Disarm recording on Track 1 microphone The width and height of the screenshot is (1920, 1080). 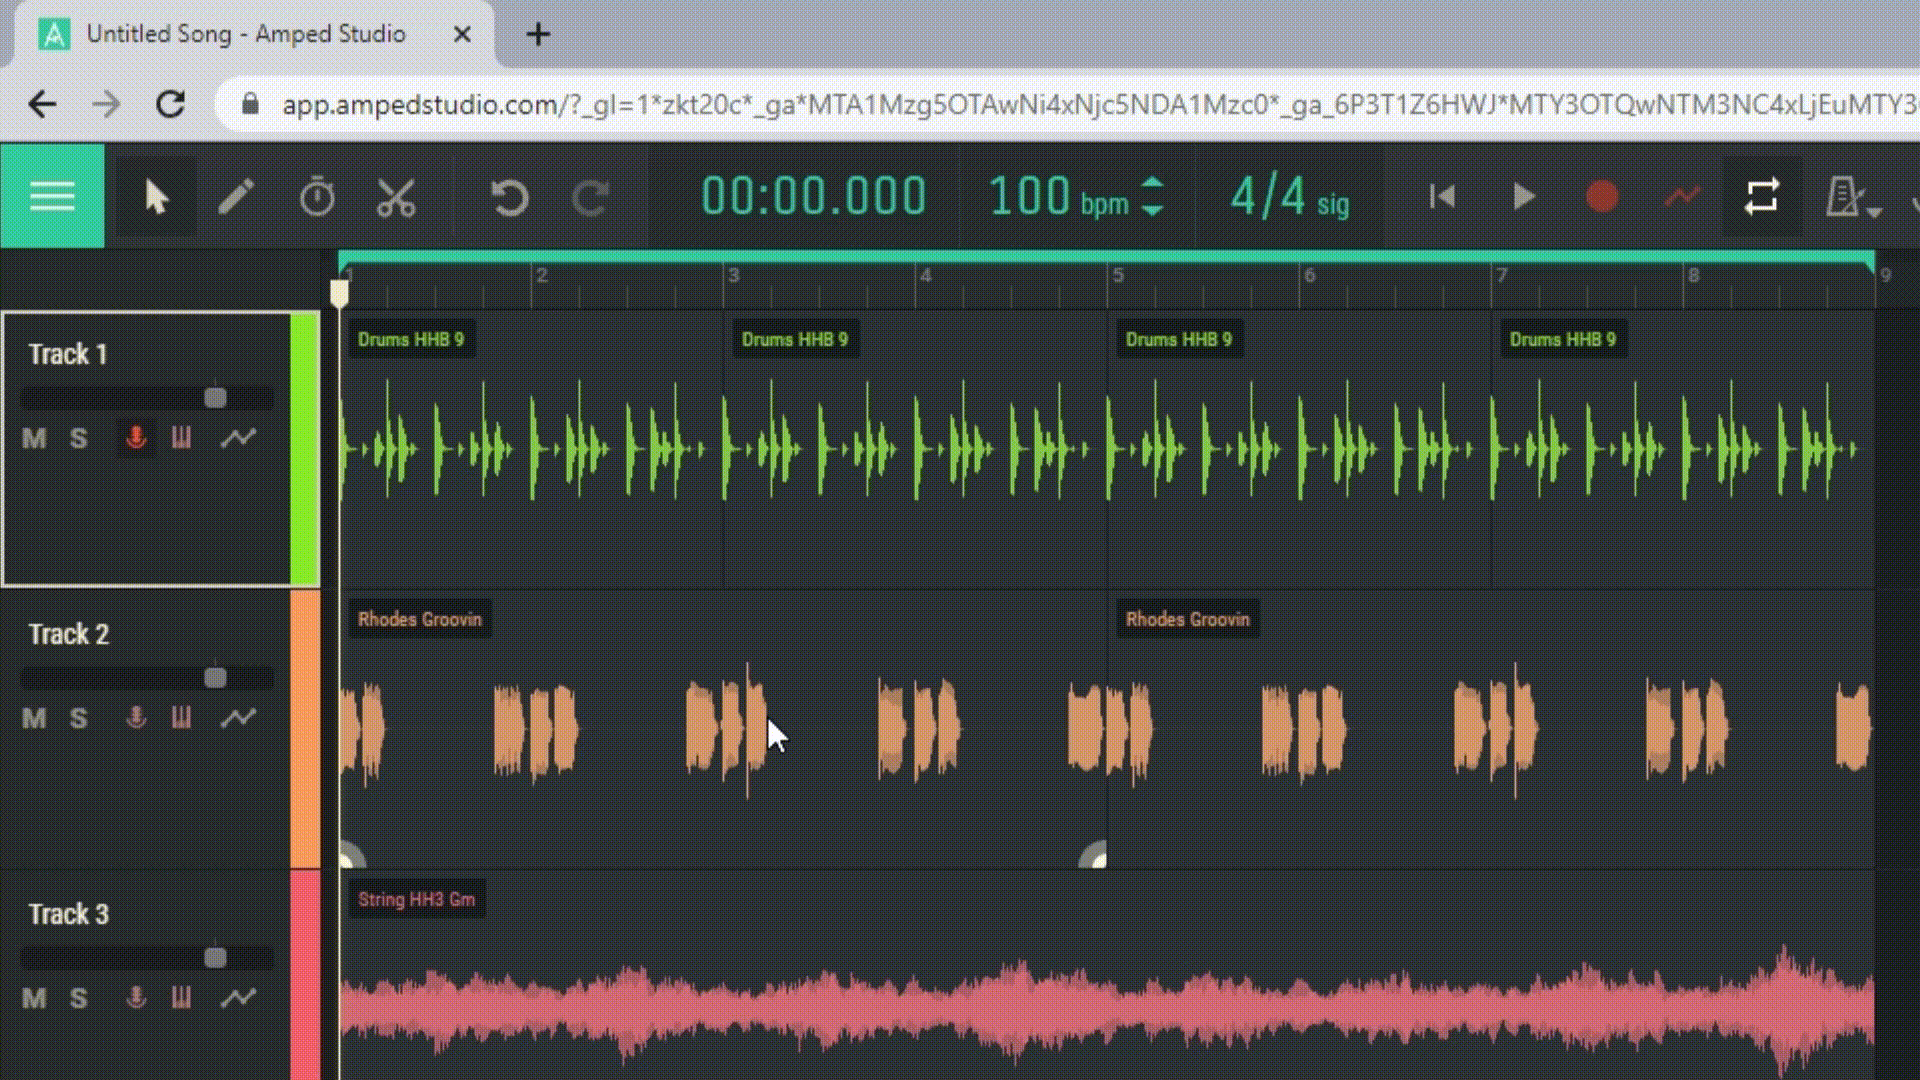(136, 437)
